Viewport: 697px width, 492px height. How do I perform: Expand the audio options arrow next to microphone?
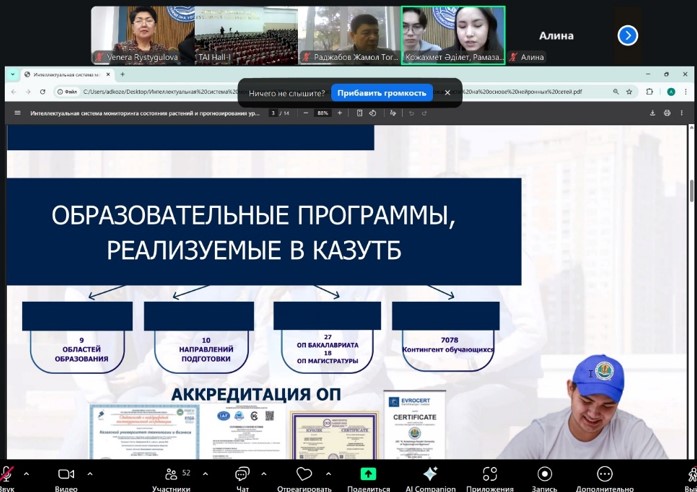coord(26,474)
